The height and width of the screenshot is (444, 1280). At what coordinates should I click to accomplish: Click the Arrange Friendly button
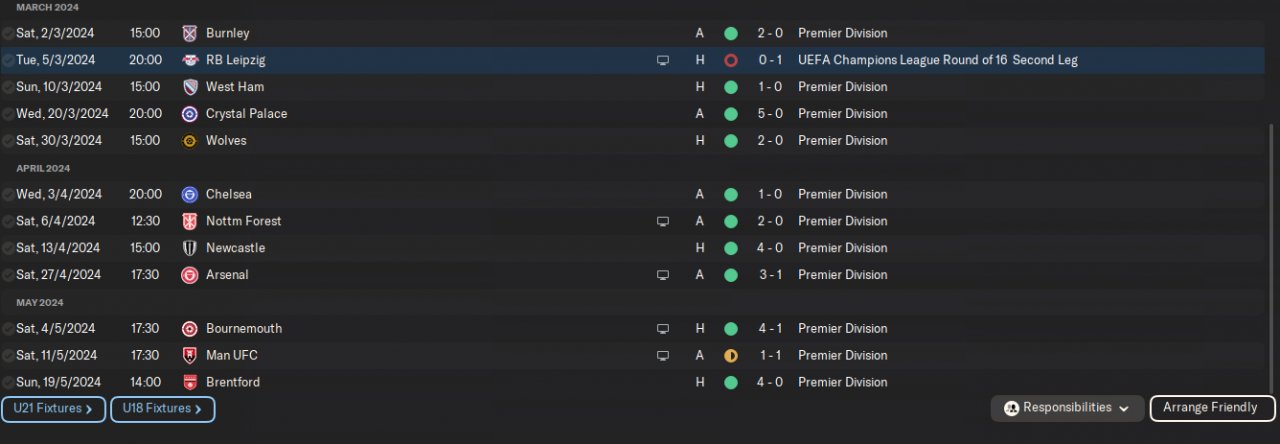(1212, 408)
